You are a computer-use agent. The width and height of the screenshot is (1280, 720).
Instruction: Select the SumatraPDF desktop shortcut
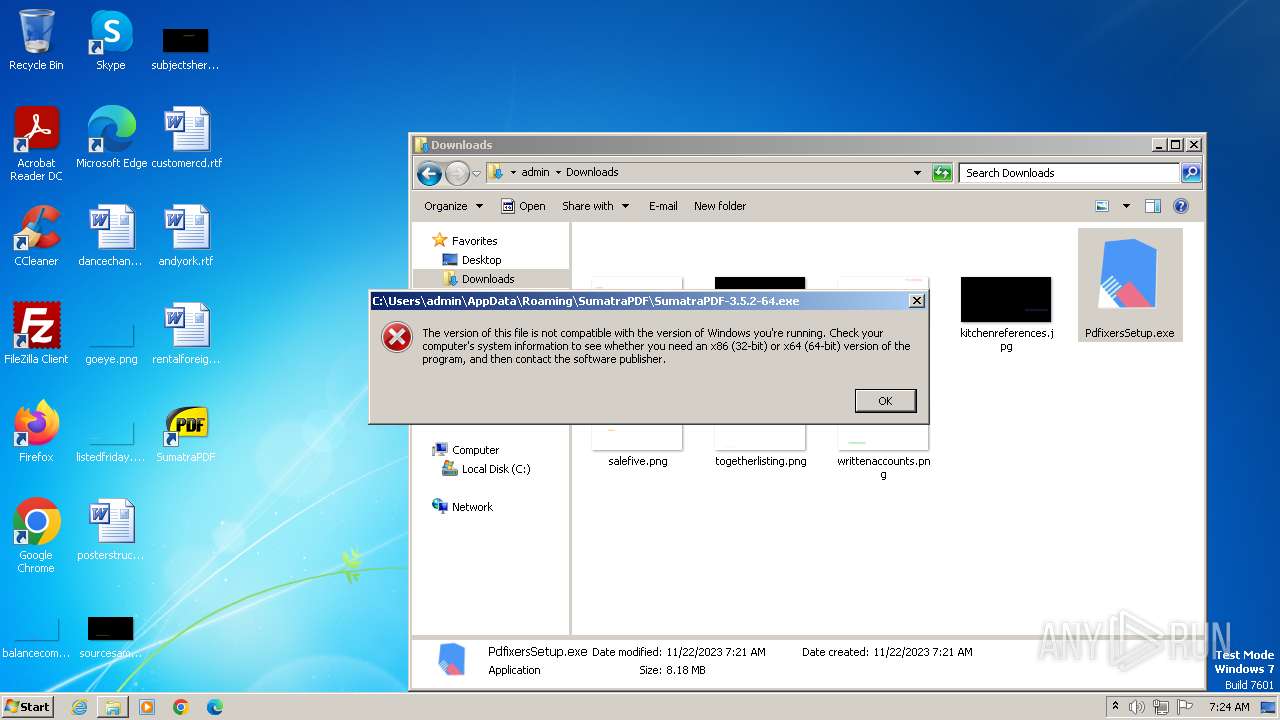[x=187, y=432]
